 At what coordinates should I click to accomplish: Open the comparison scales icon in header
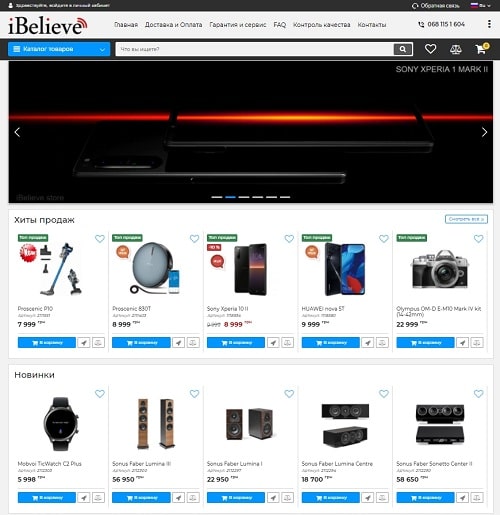click(456, 49)
